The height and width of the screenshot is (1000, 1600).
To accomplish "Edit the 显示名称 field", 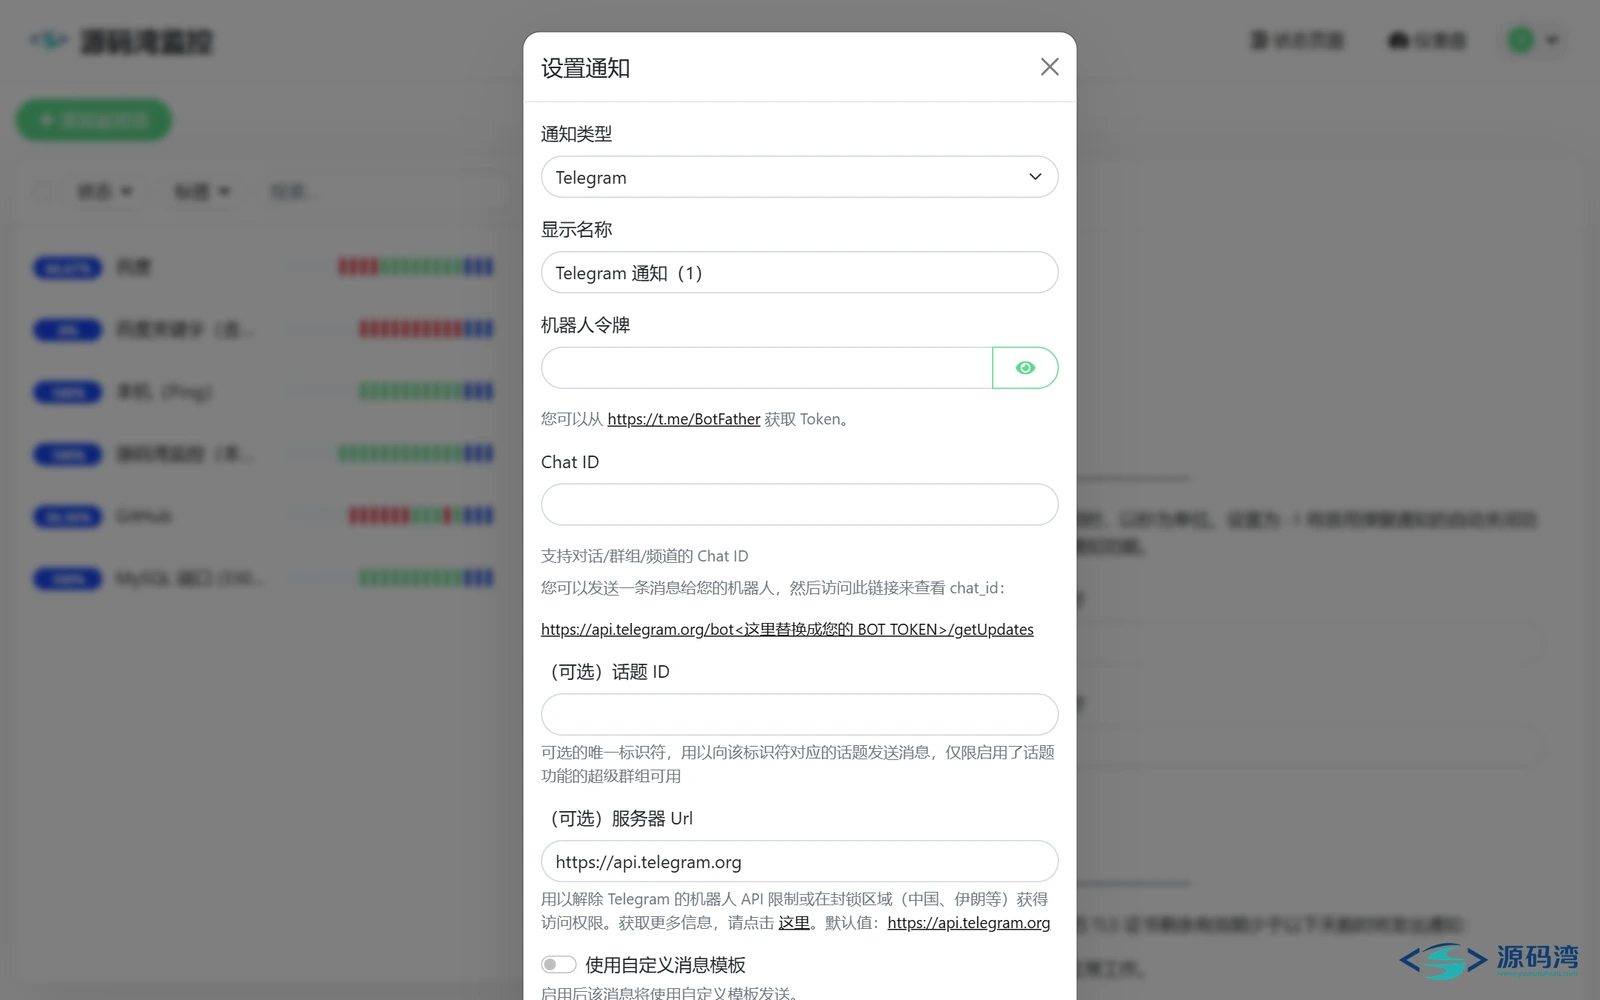I will (x=799, y=273).
